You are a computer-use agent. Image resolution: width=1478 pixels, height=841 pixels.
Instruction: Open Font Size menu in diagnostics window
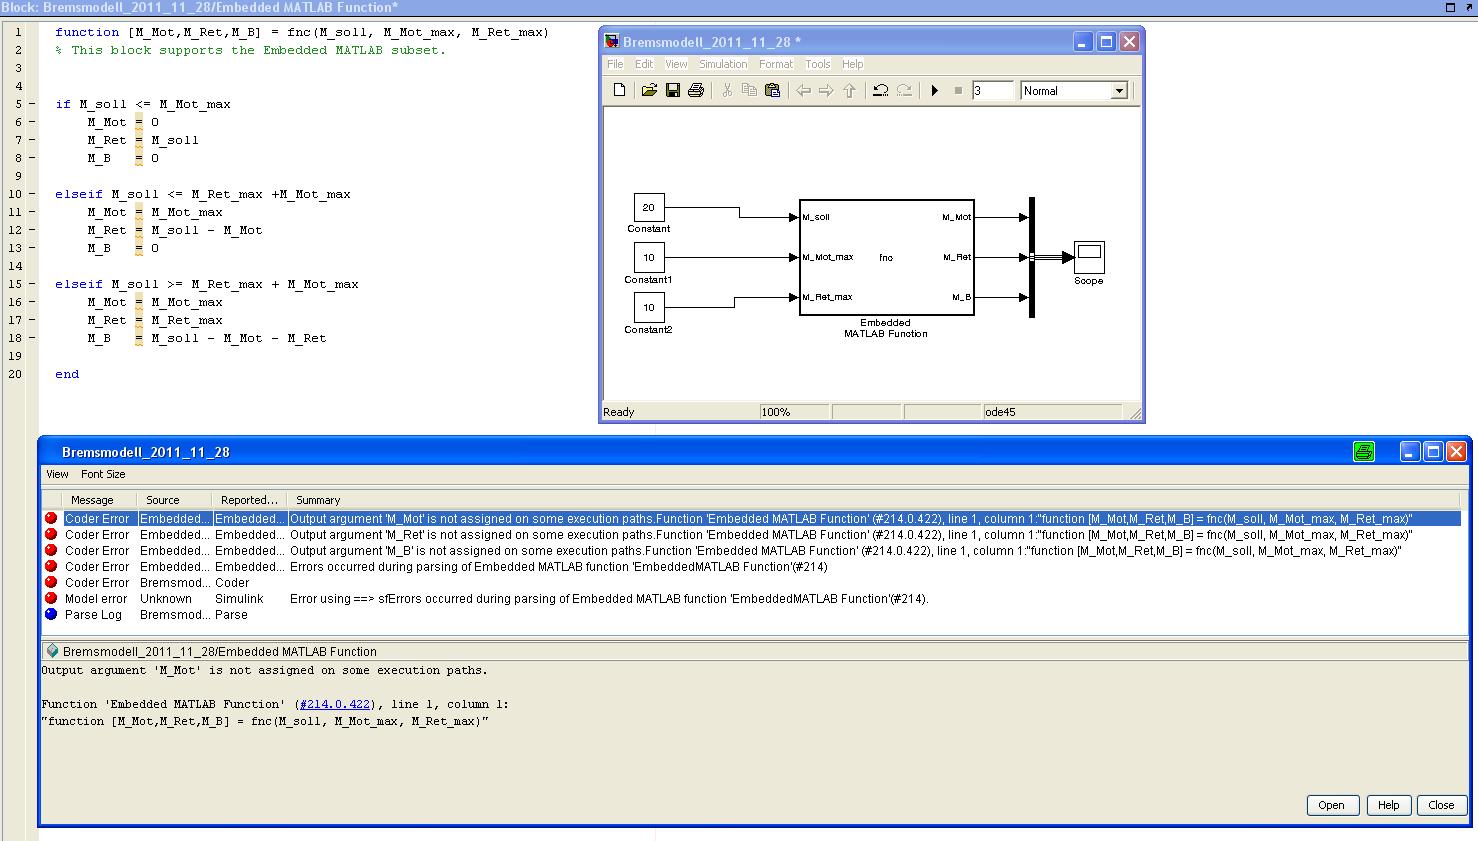click(x=103, y=474)
